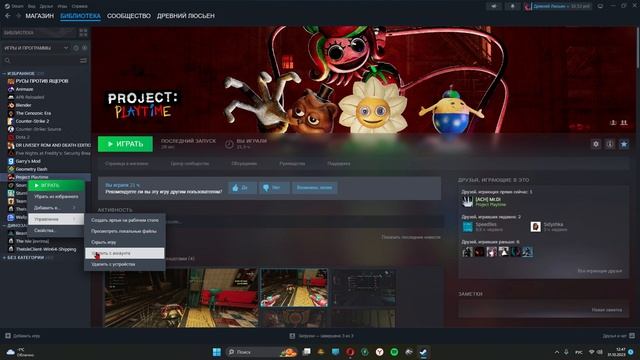Open Друзья и чат
Screen dimensions: 640x360
click(x=618, y=336)
